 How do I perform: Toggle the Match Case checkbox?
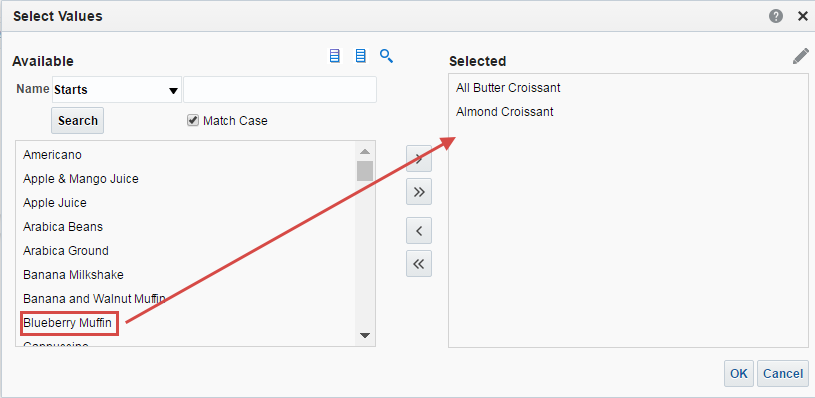point(193,121)
